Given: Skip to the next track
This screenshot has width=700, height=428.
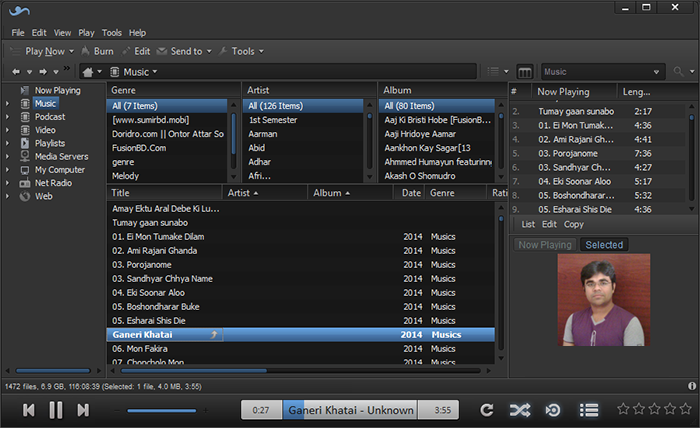Looking at the screenshot, I should (x=83, y=410).
